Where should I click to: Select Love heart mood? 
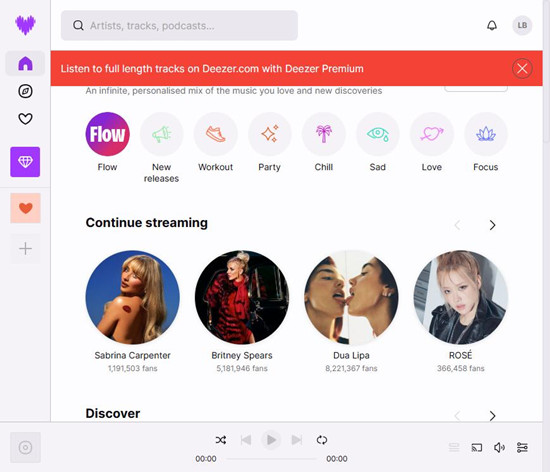pos(431,134)
